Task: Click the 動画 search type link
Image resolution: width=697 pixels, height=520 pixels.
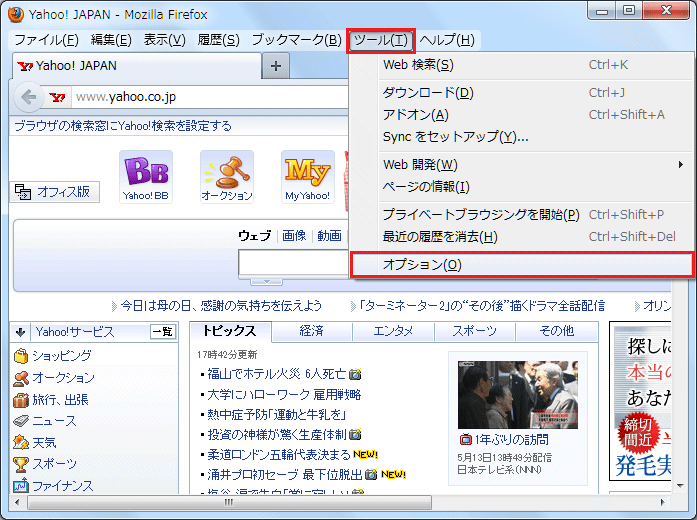Action: tap(329, 236)
